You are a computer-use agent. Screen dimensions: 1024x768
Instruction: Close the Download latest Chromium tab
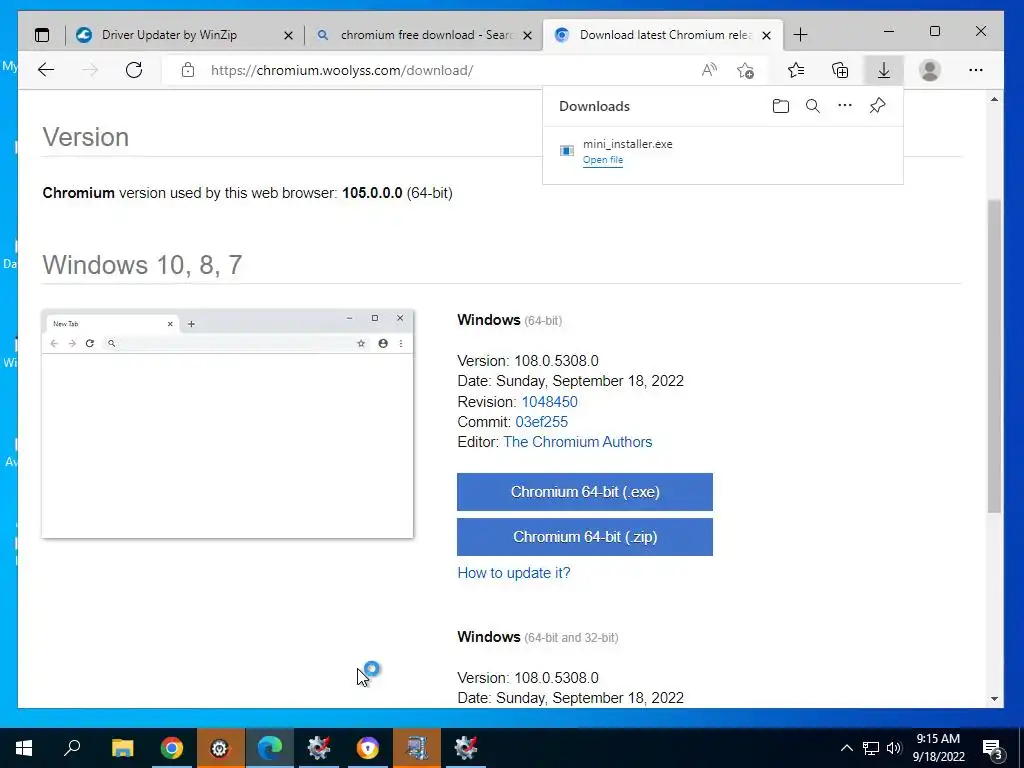[x=767, y=35]
